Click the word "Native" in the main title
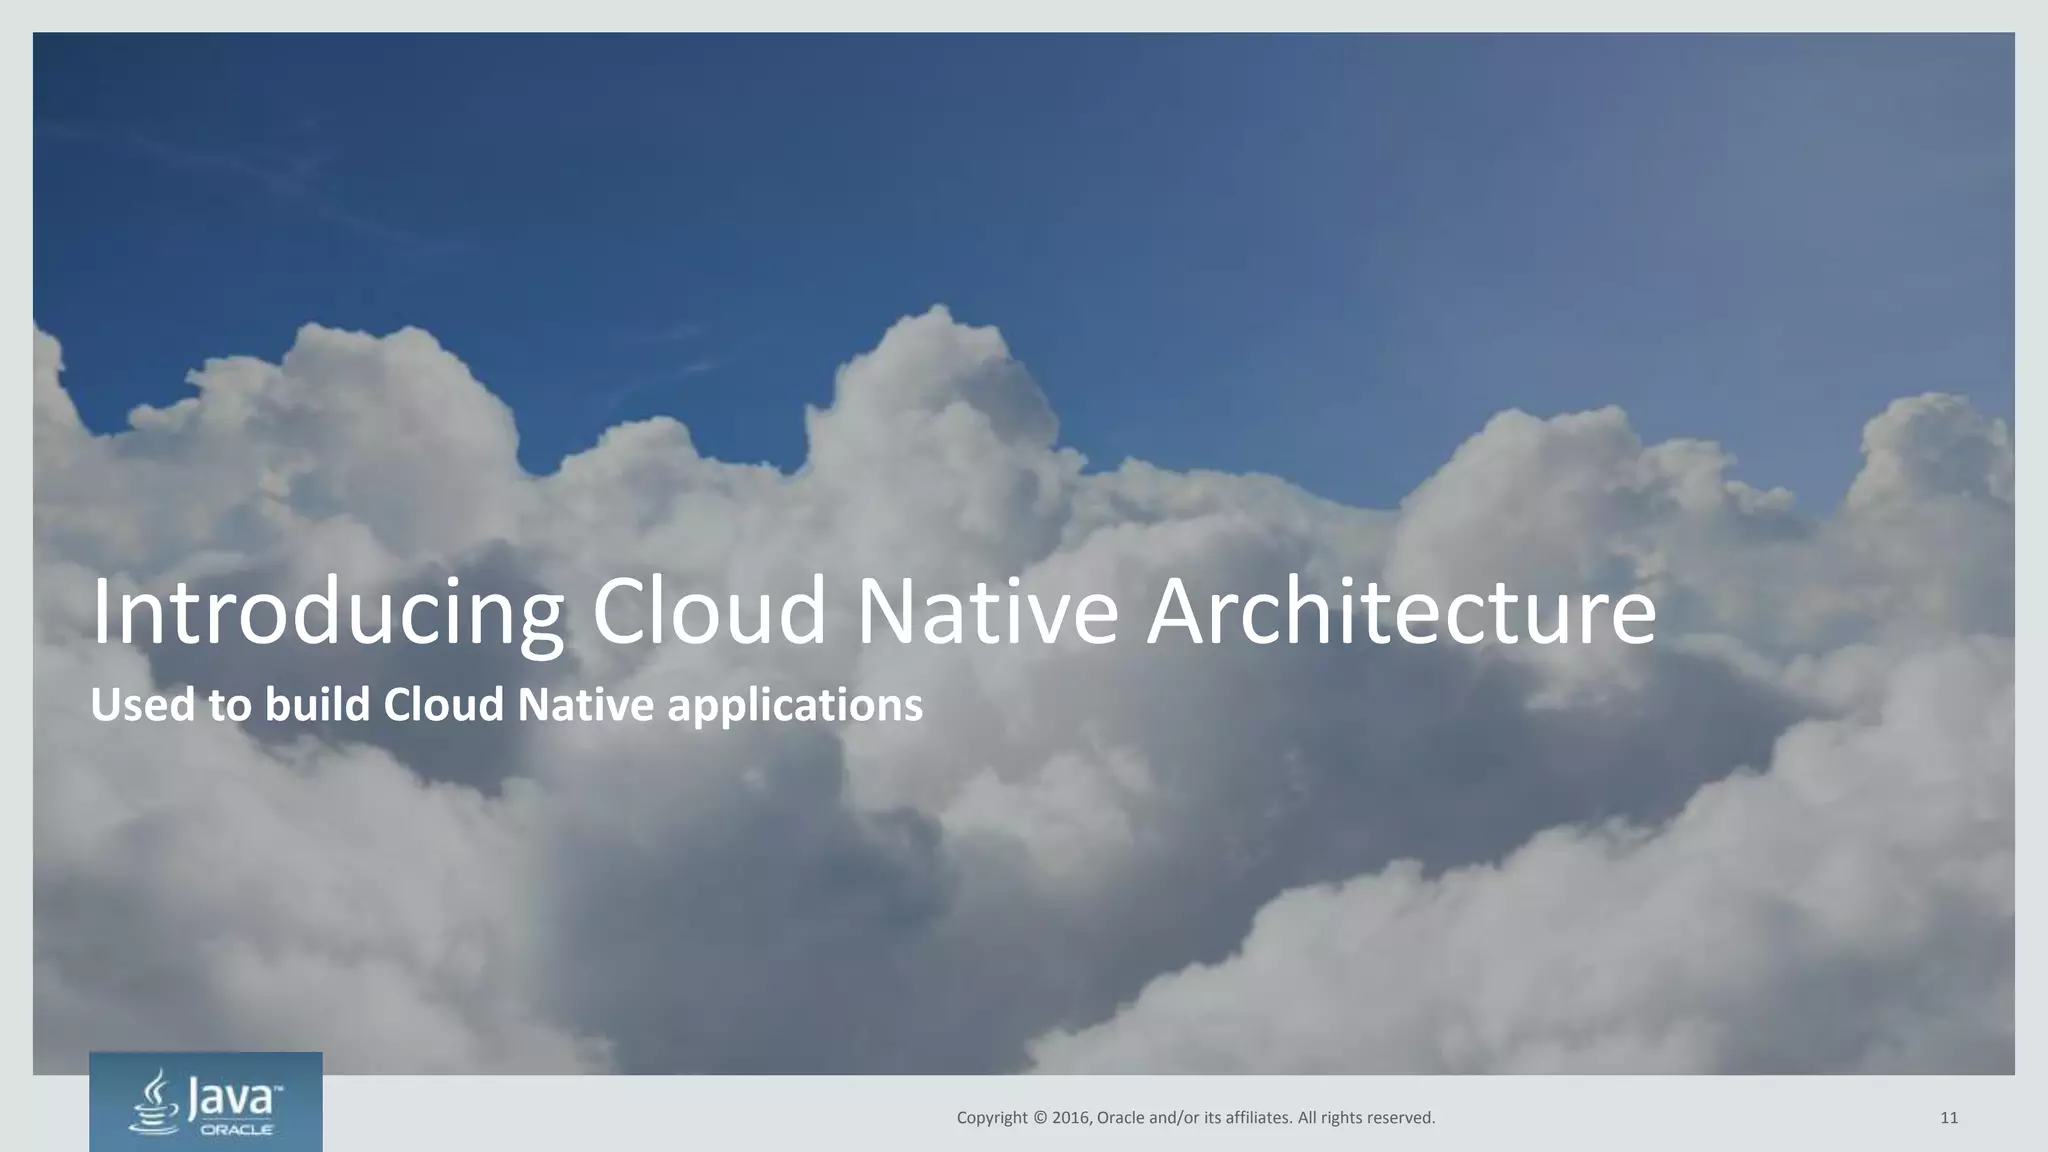Viewport: 2048px width, 1152px height. click(x=987, y=612)
